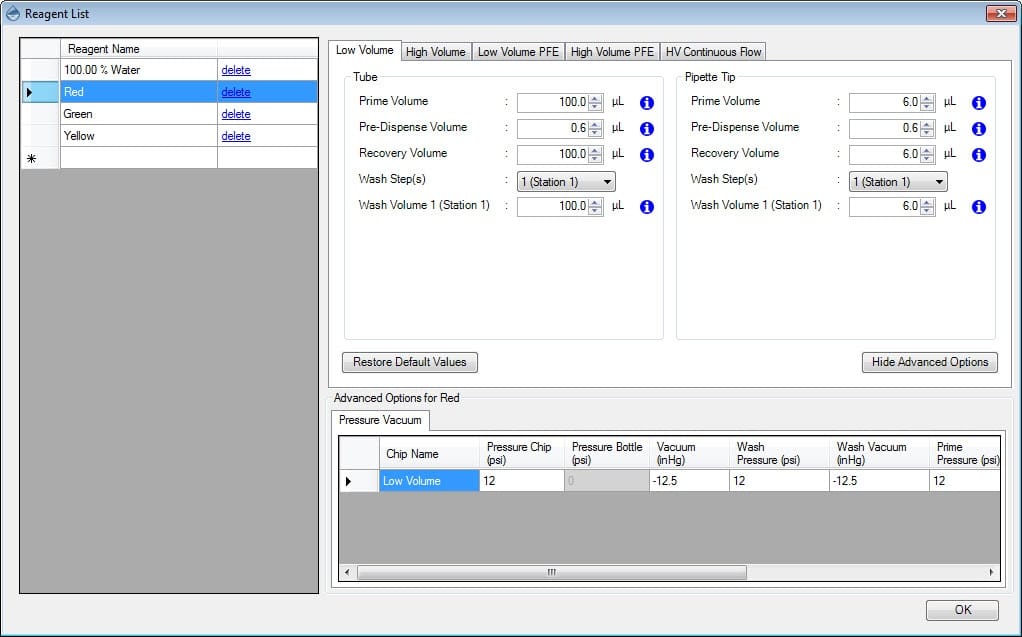Open Pipette Tip Wash Step(s) dropdown
Viewport: 1022px width, 637px height.
(898, 182)
